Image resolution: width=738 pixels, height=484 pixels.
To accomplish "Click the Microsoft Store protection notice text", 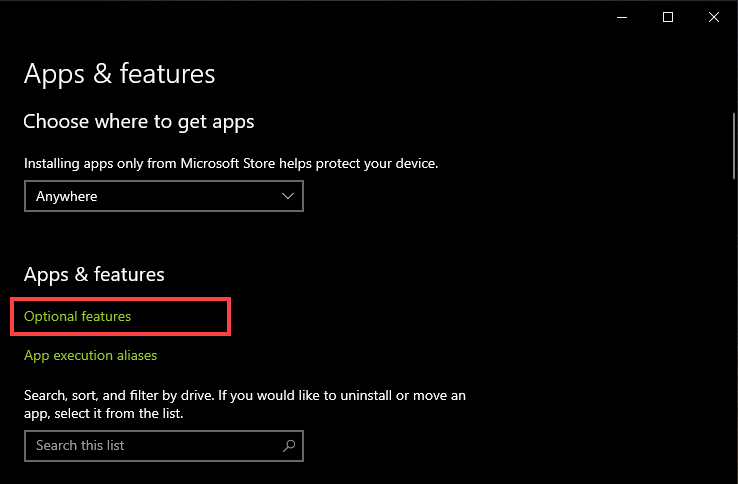I will [231, 162].
